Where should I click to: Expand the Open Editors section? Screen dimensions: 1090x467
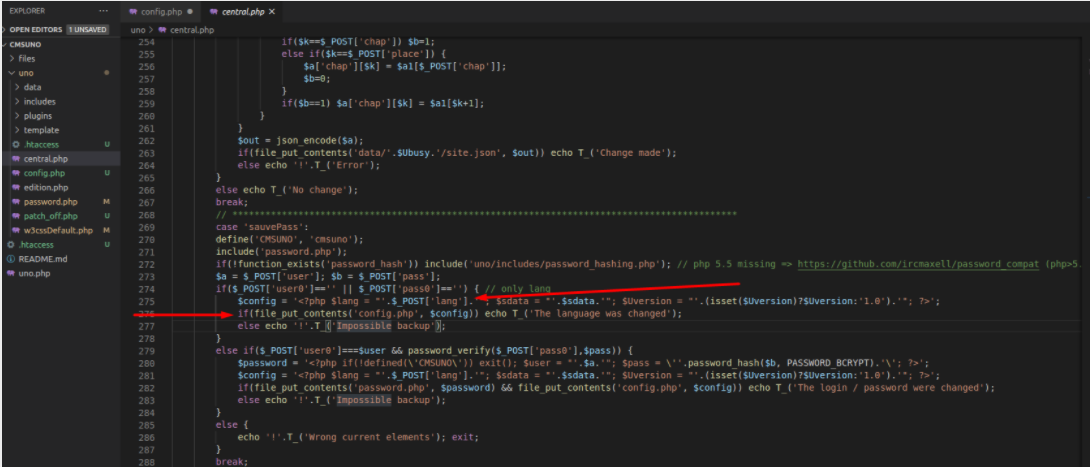(5, 30)
